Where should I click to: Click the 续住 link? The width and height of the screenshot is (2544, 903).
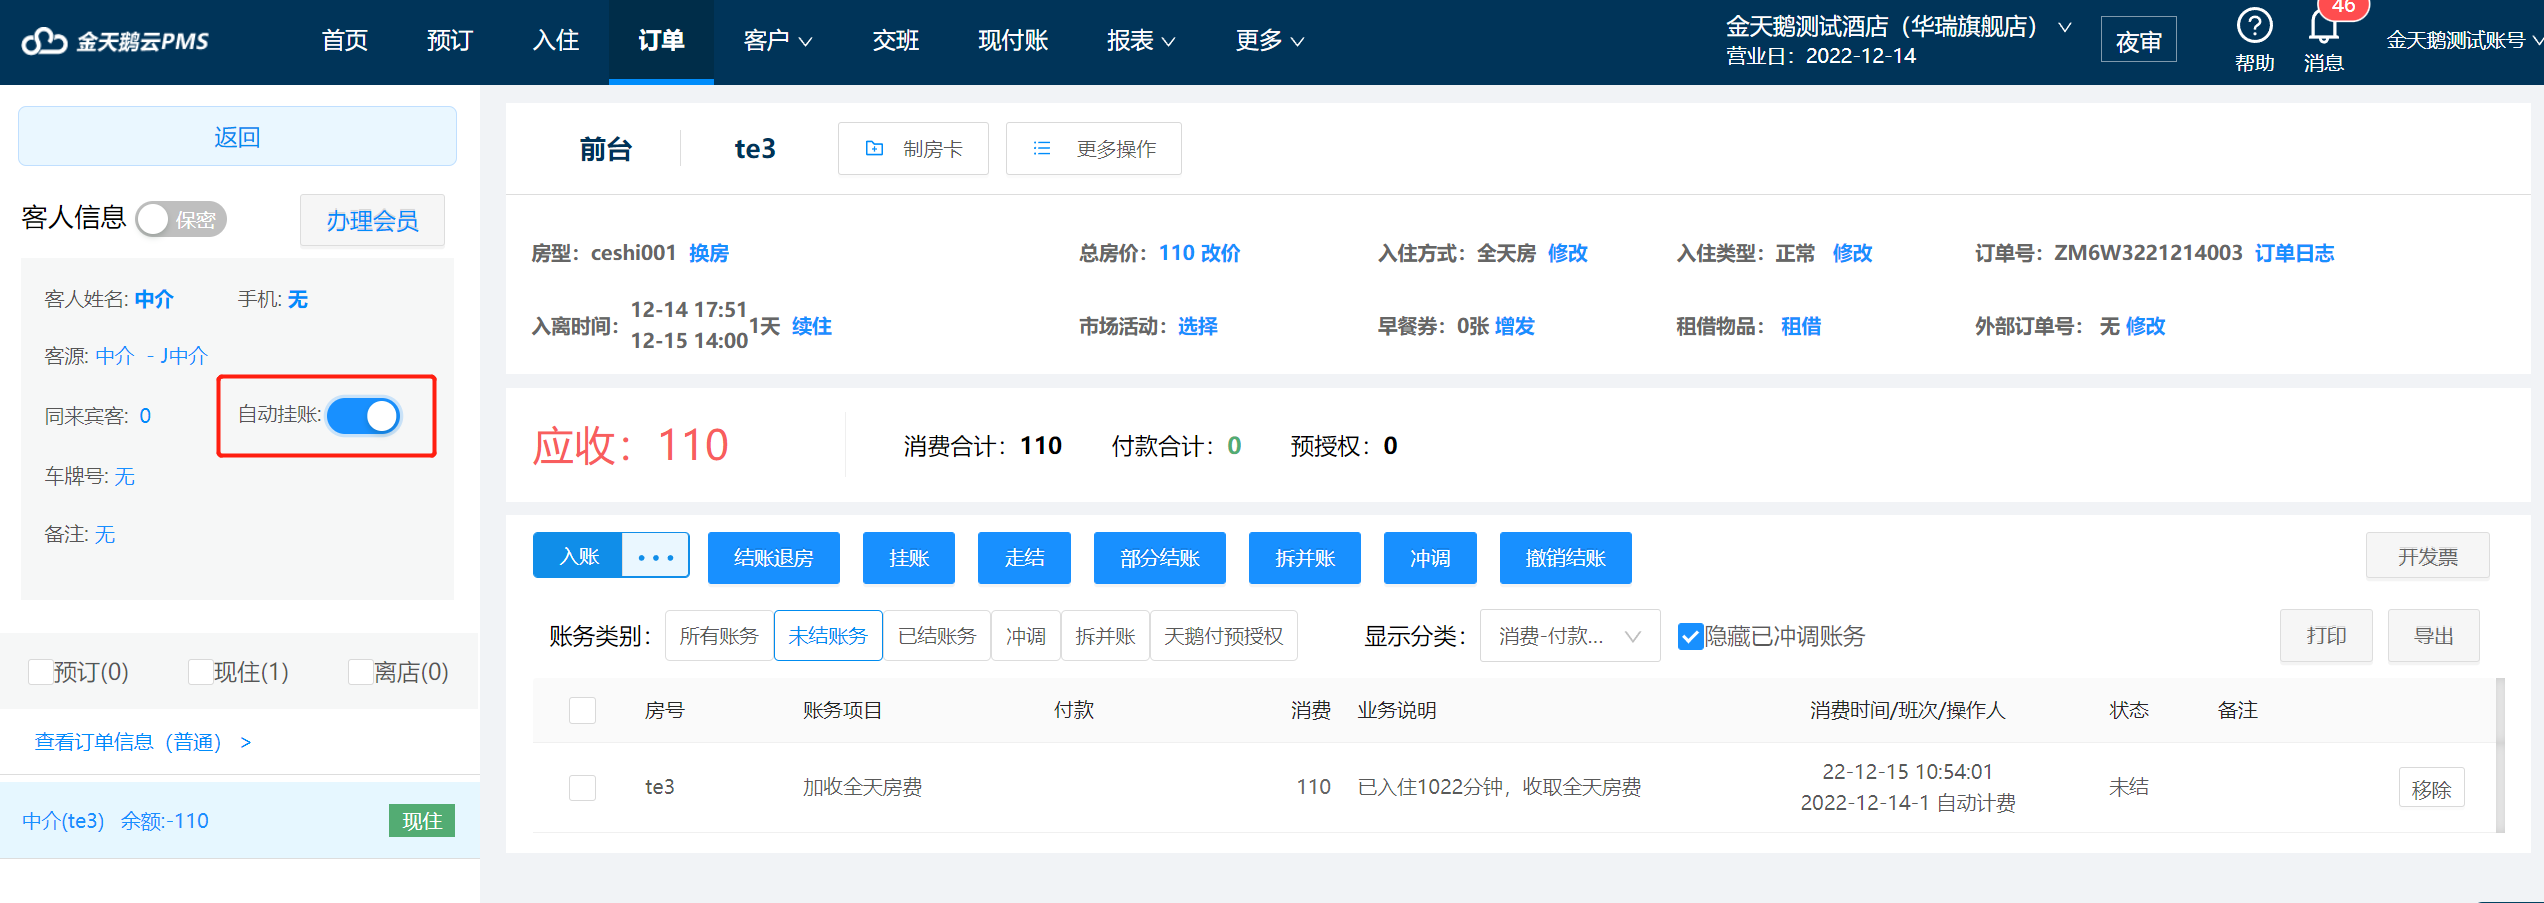coord(812,326)
